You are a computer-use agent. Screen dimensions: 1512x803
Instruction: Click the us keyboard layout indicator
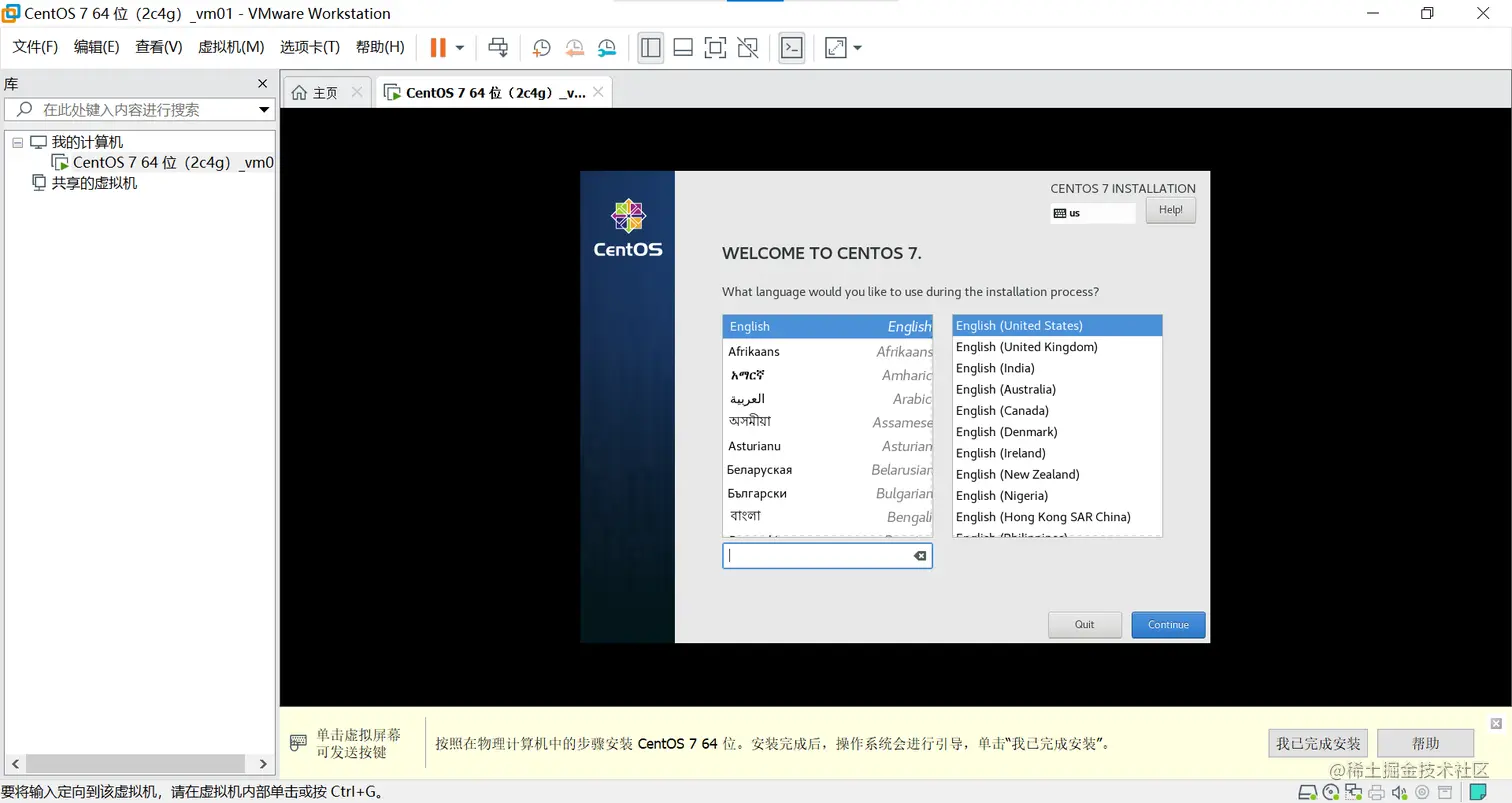coord(1092,213)
